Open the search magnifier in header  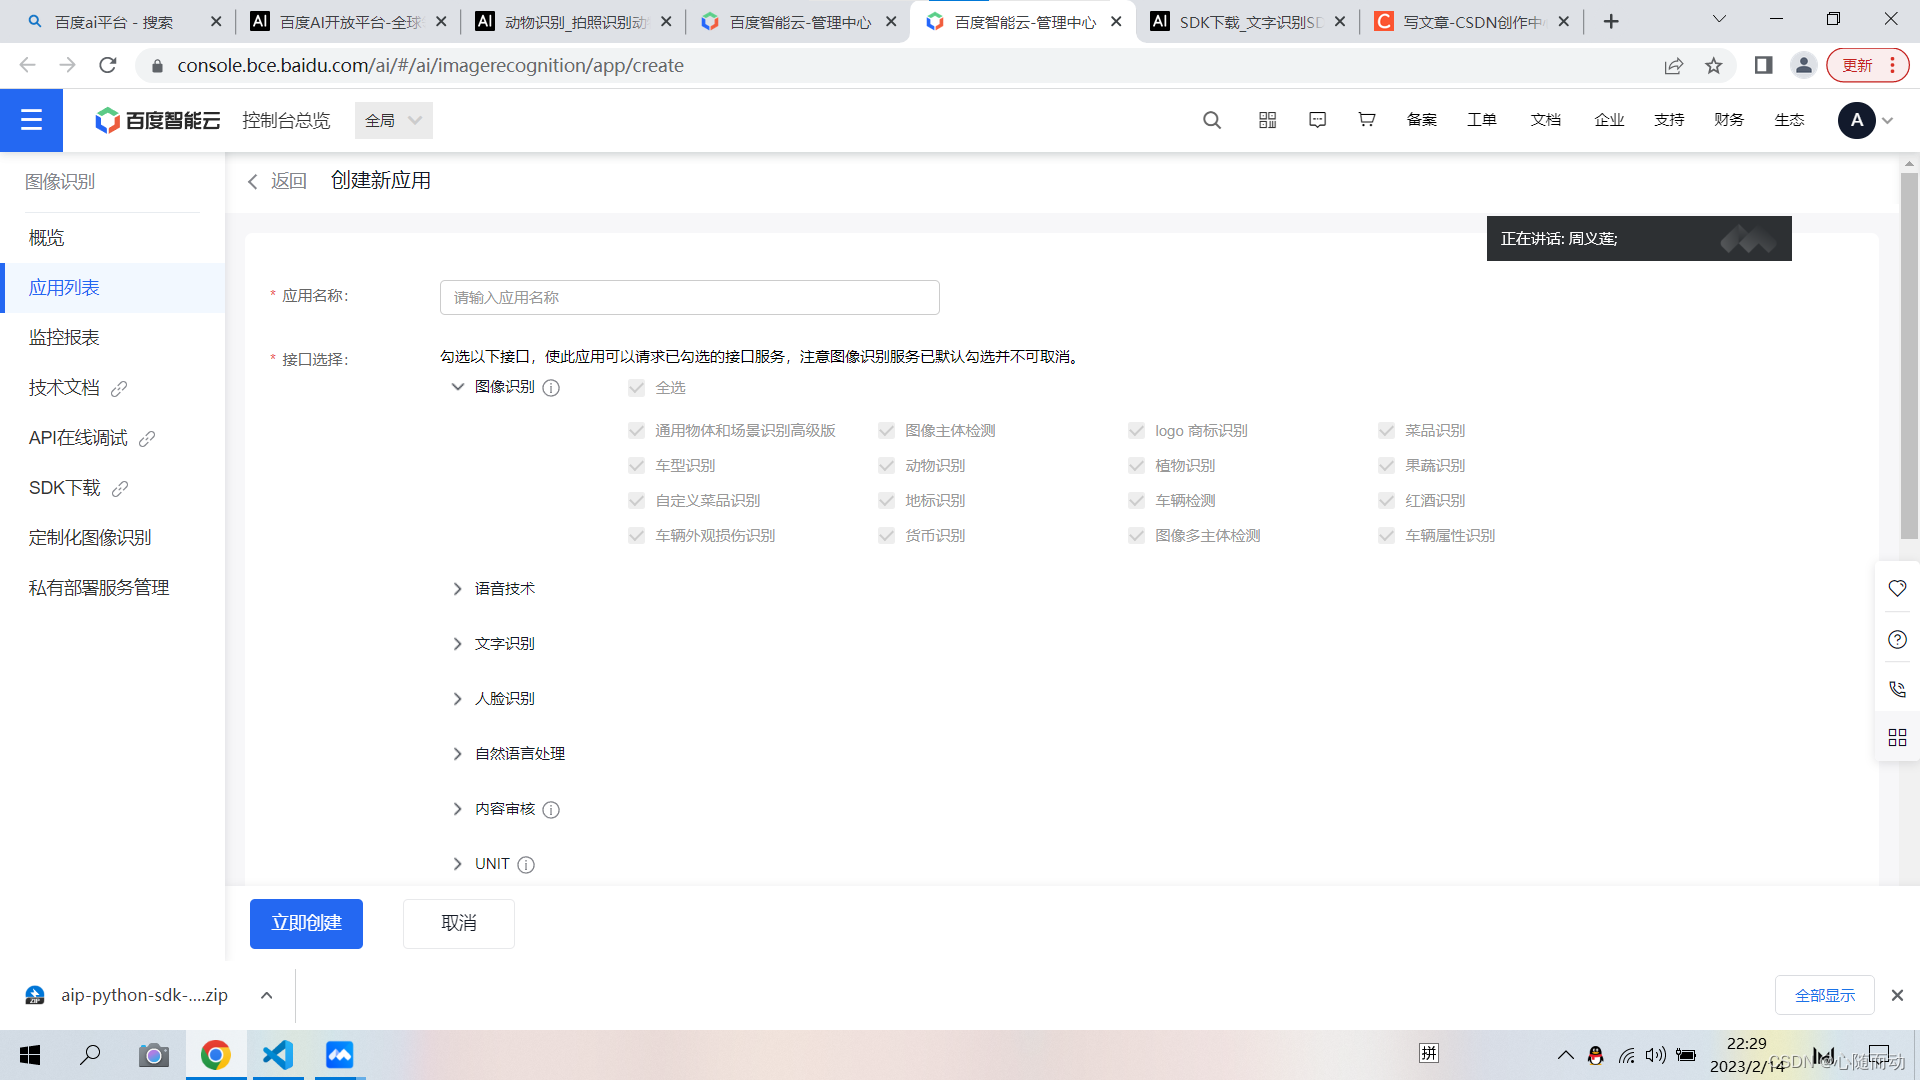point(1212,120)
